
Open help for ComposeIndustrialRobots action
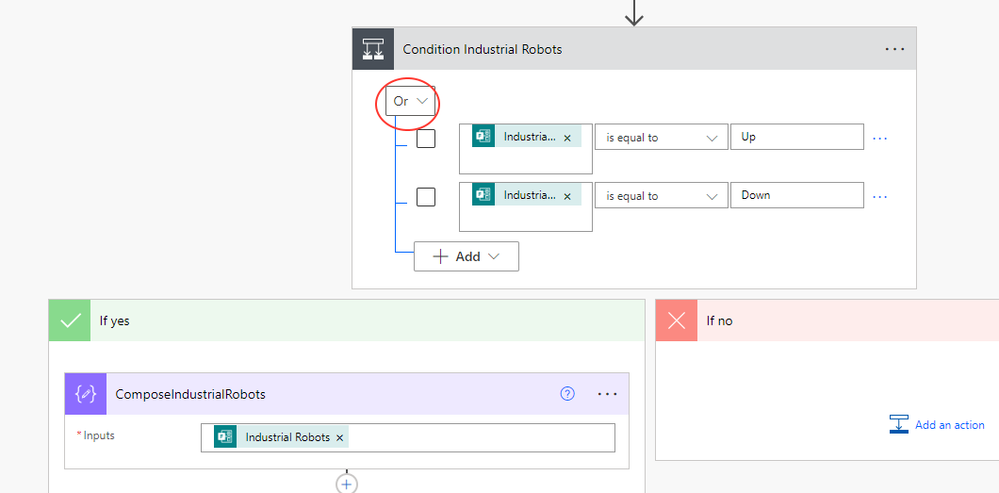pos(567,394)
